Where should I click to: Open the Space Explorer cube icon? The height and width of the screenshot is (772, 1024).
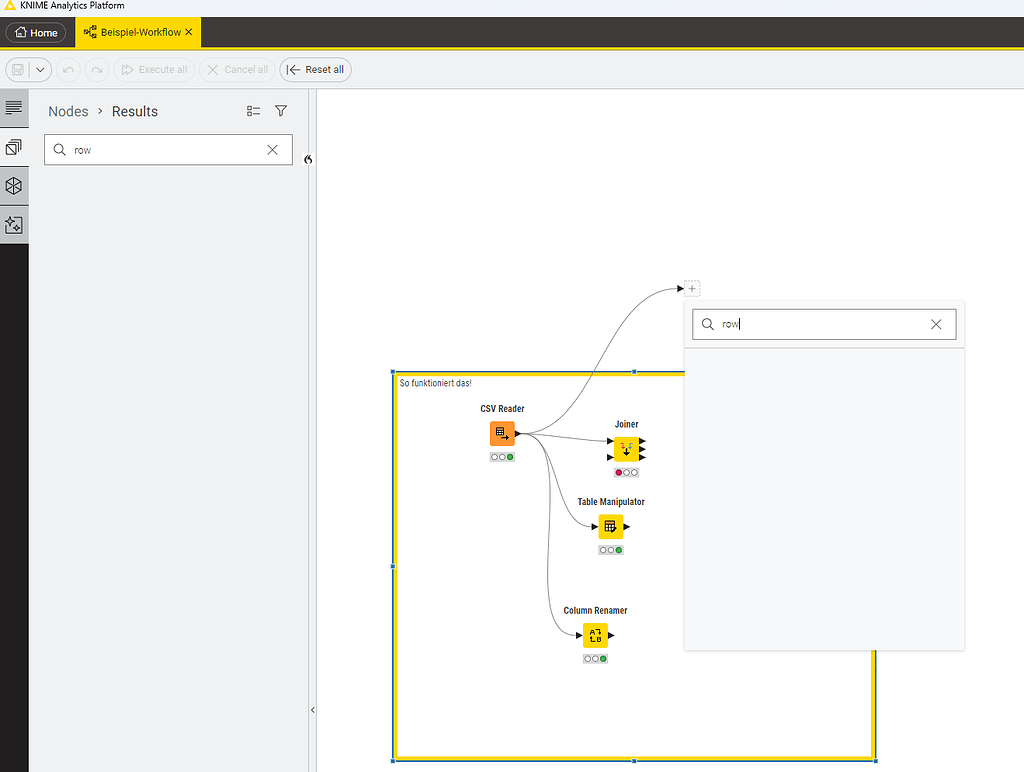click(14, 186)
